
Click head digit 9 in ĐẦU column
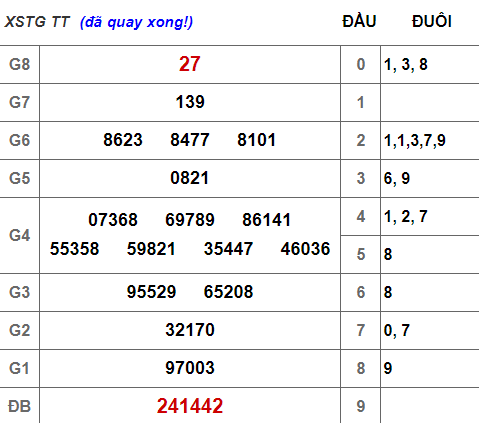point(361,406)
